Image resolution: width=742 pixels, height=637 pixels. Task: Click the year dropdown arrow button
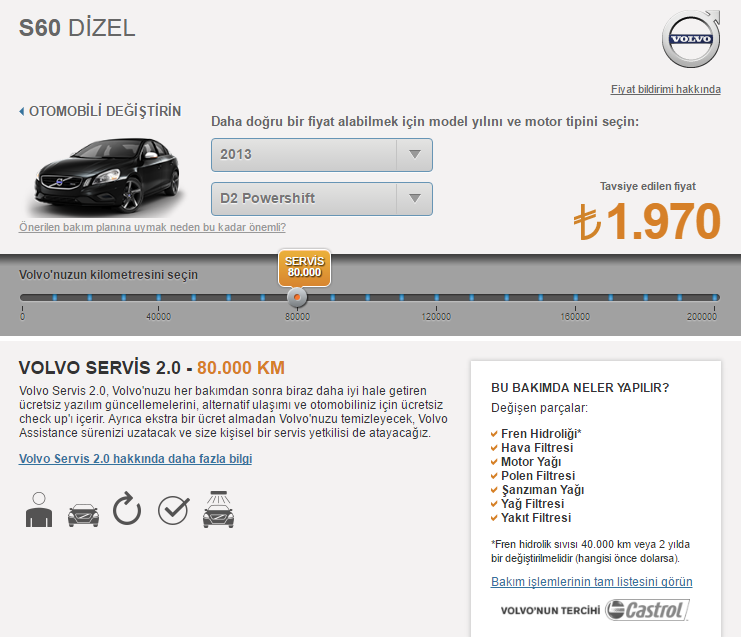click(x=415, y=155)
